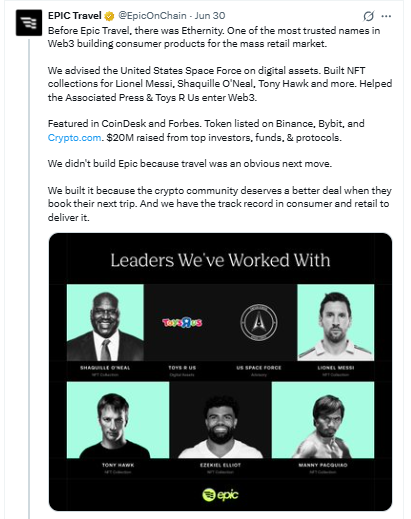The height and width of the screenshot is (519, 411).
Task: Follow the Crypto.com hyperlink
Action: [74, 138]
